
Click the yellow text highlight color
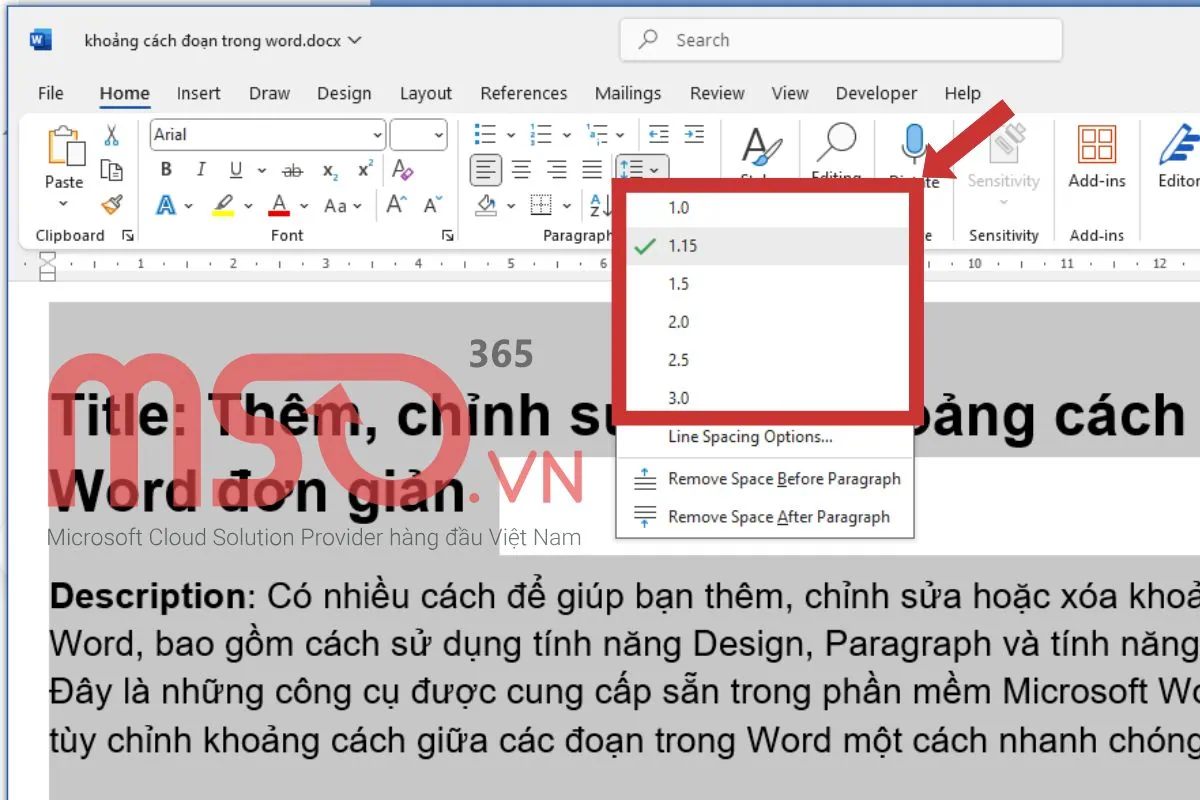point(223,205)
